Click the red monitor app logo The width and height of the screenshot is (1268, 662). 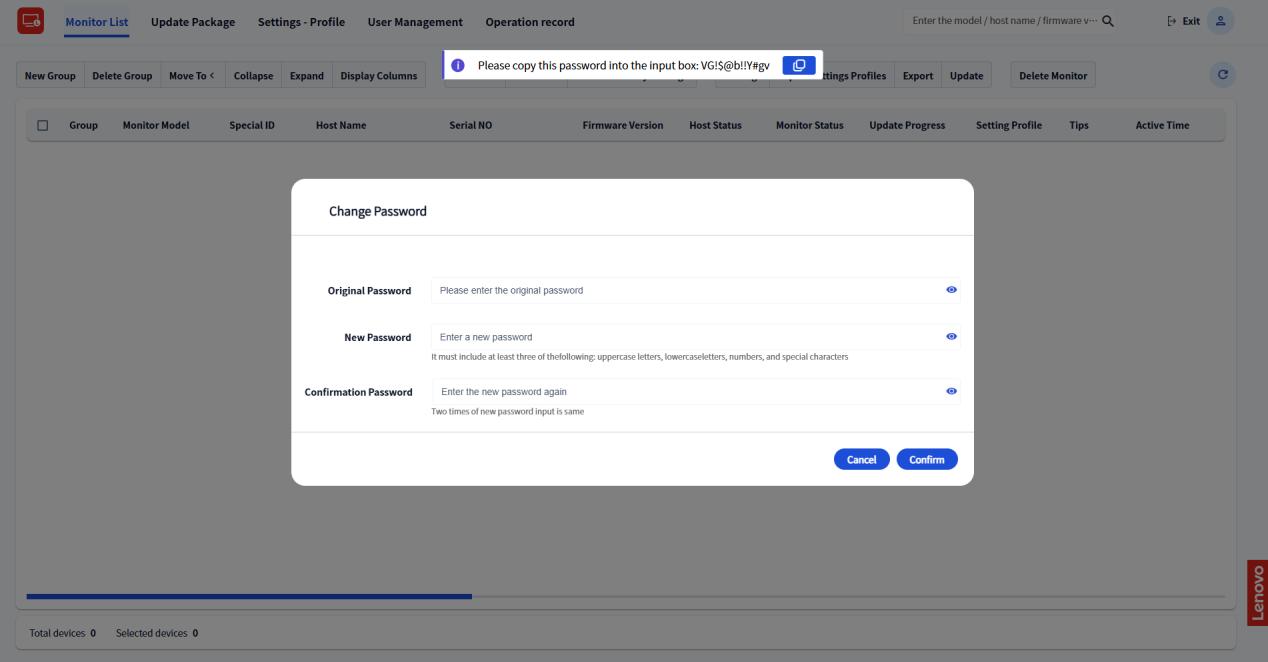click(31, 21)
